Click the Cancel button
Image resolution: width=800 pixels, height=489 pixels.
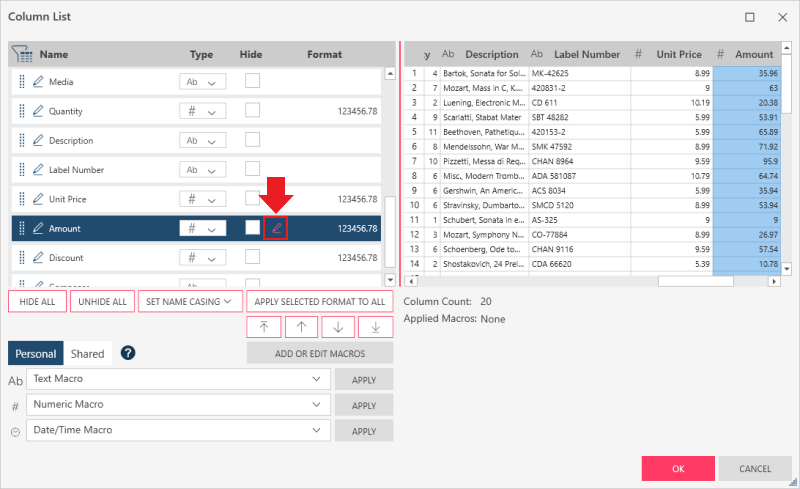[755, 469]
